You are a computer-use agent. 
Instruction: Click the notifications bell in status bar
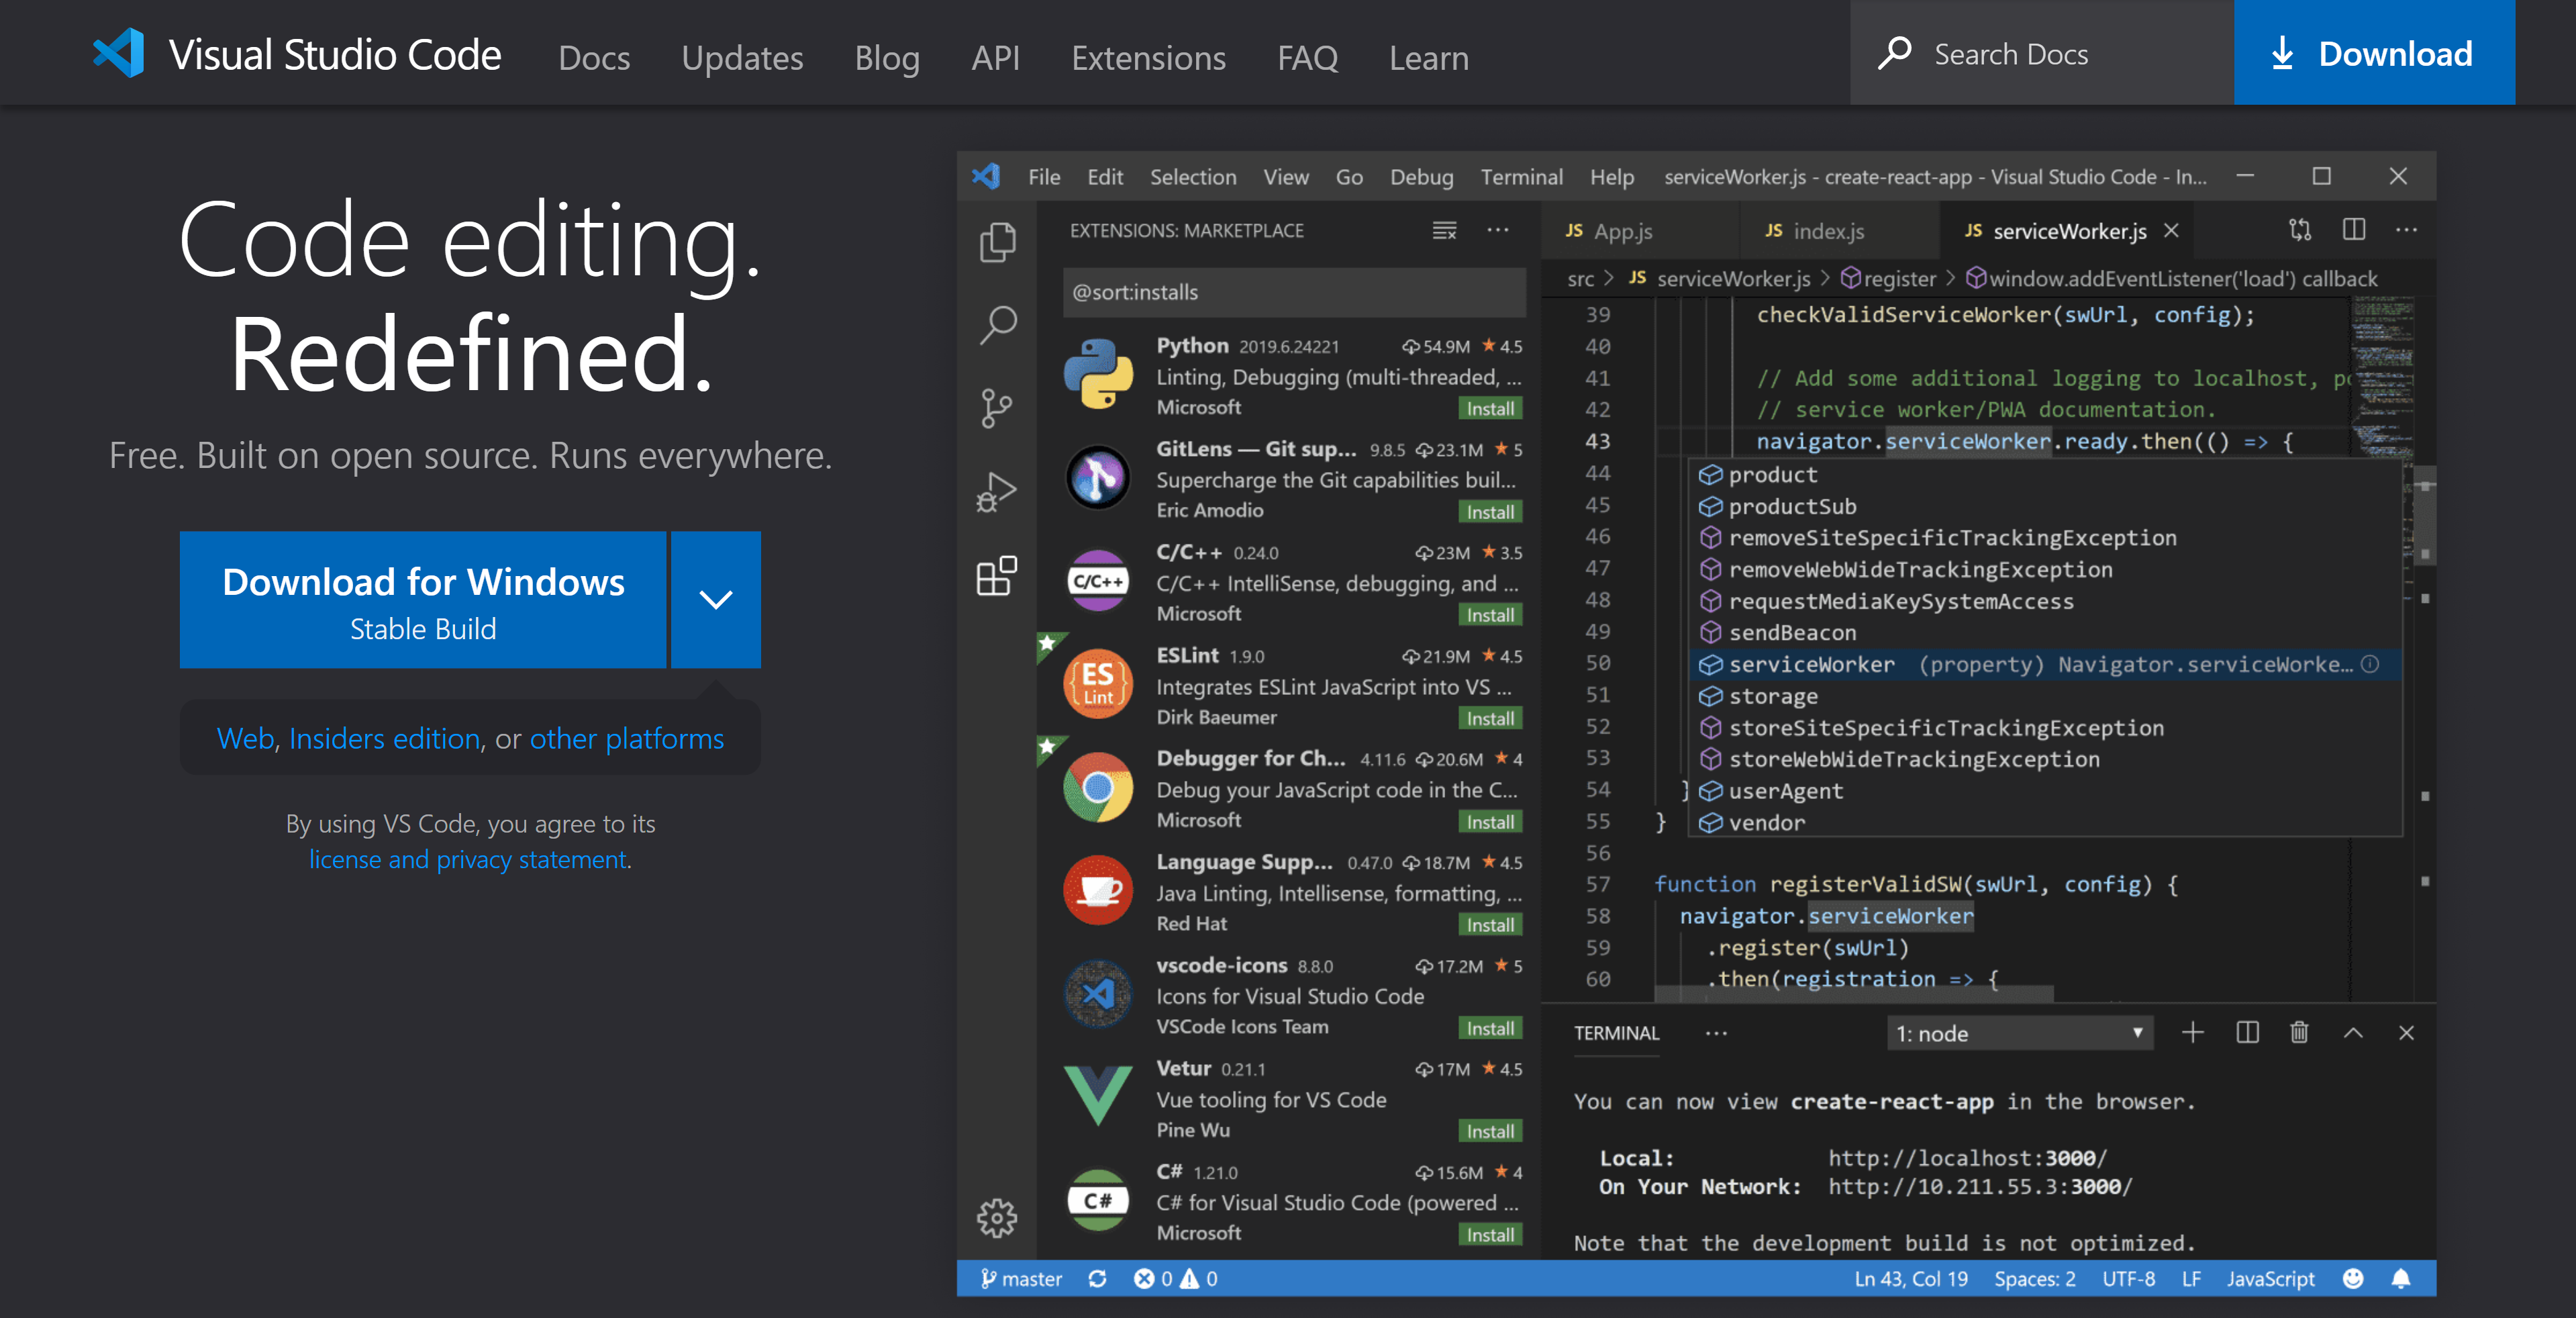2401,1278
